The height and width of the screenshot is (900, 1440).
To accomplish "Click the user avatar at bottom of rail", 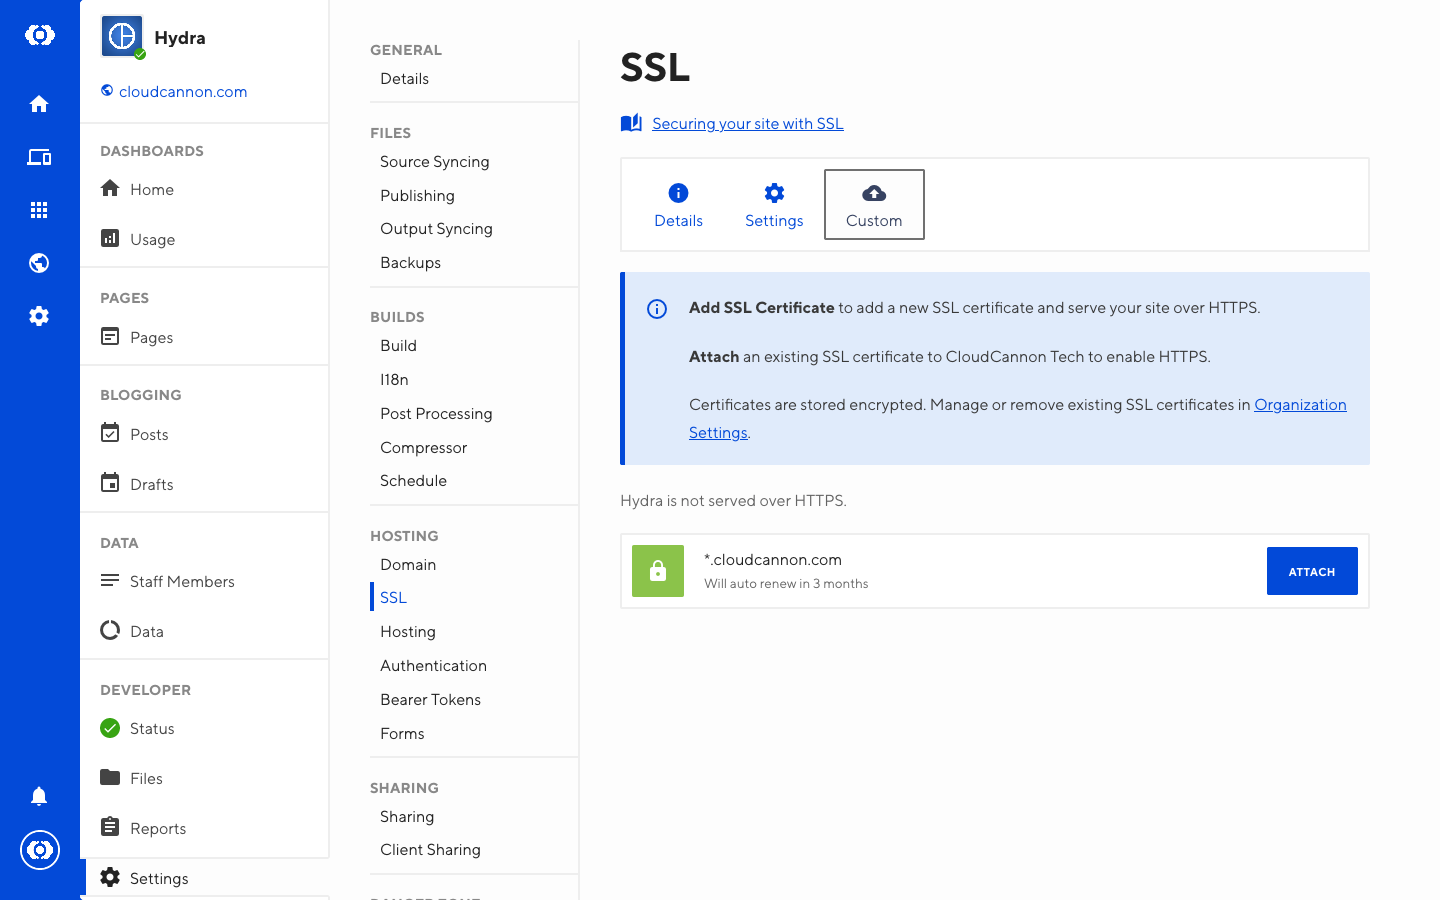I will (x=40, y=850).
